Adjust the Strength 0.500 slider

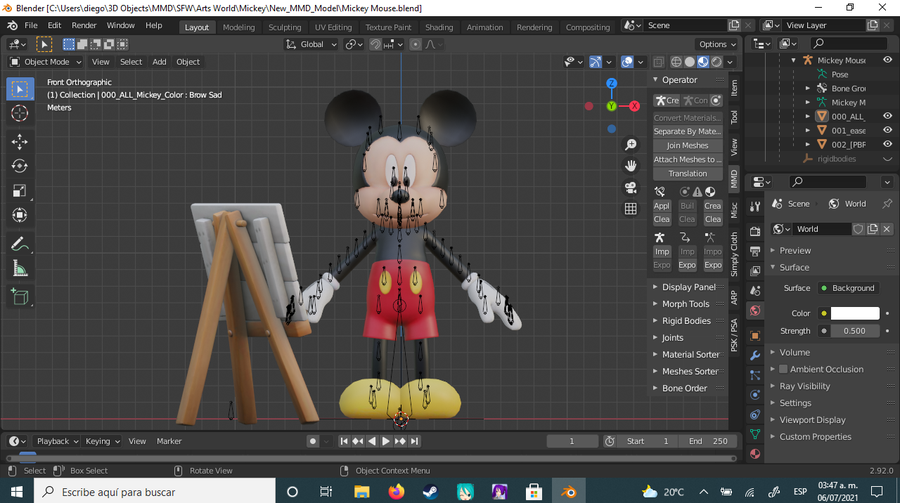(855, 331)
